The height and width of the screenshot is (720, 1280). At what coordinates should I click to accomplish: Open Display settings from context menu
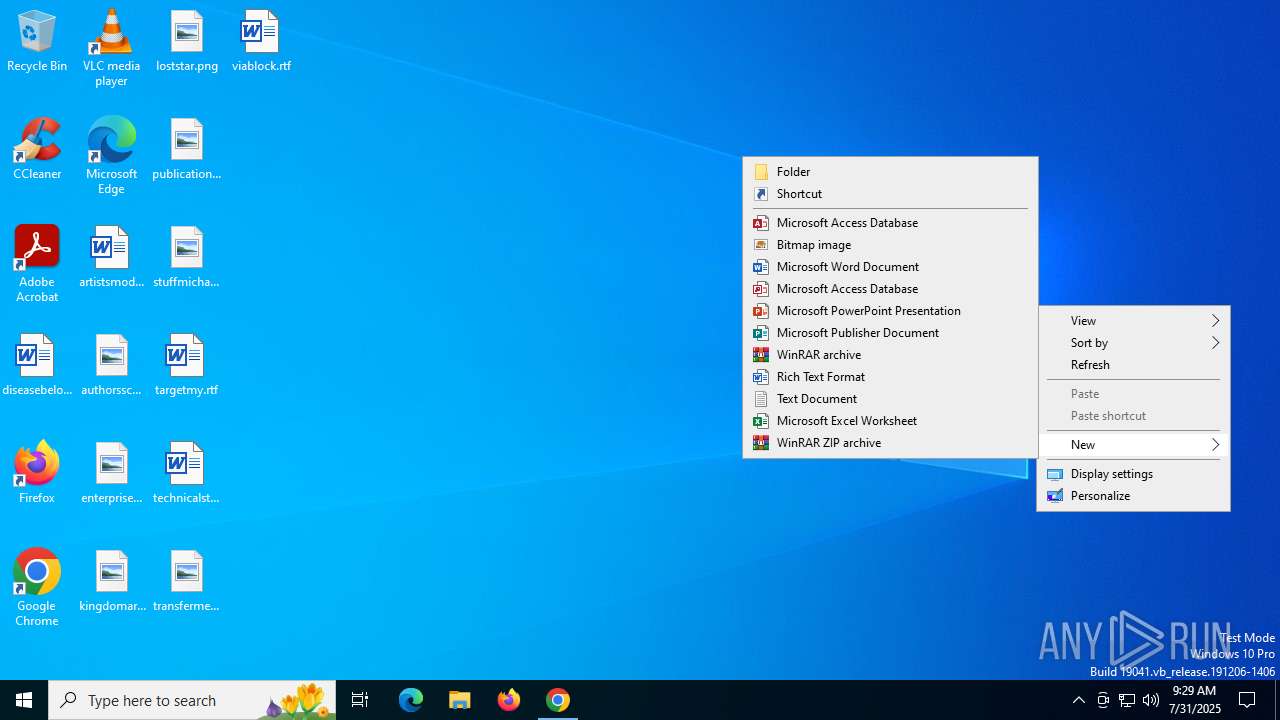coord(1133,474)
